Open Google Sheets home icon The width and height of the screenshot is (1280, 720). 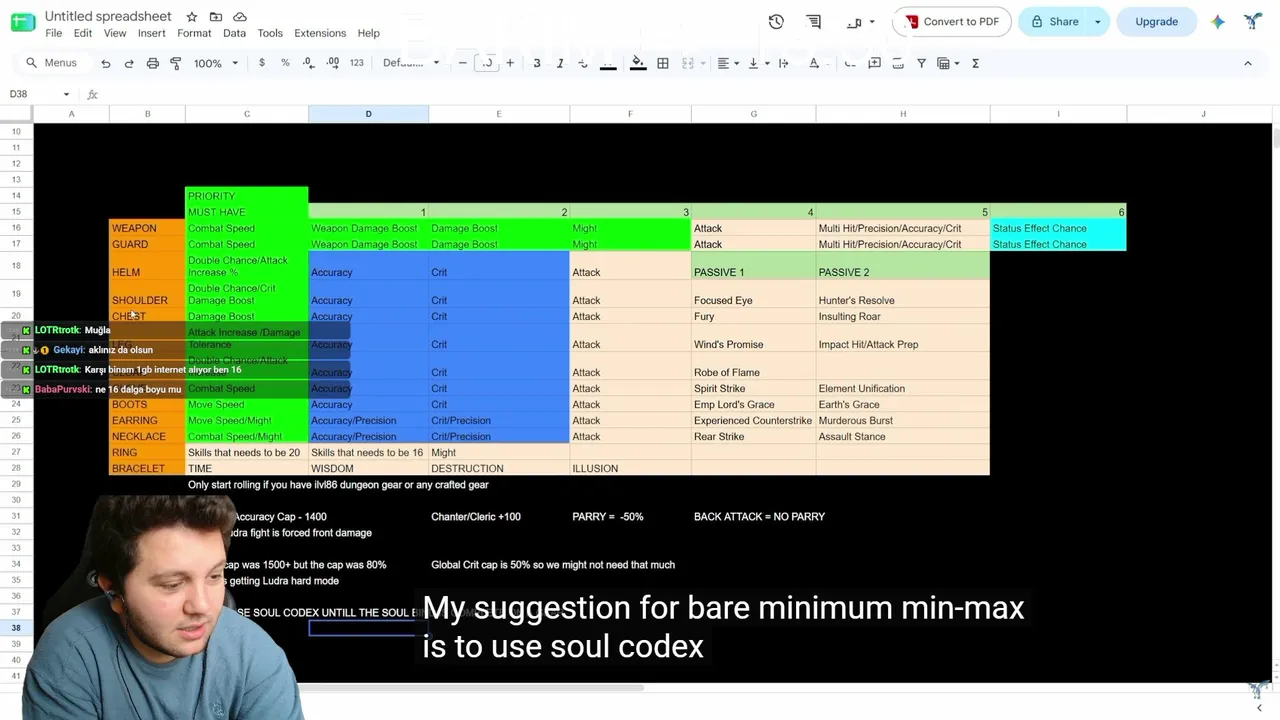tap(23, 22)
